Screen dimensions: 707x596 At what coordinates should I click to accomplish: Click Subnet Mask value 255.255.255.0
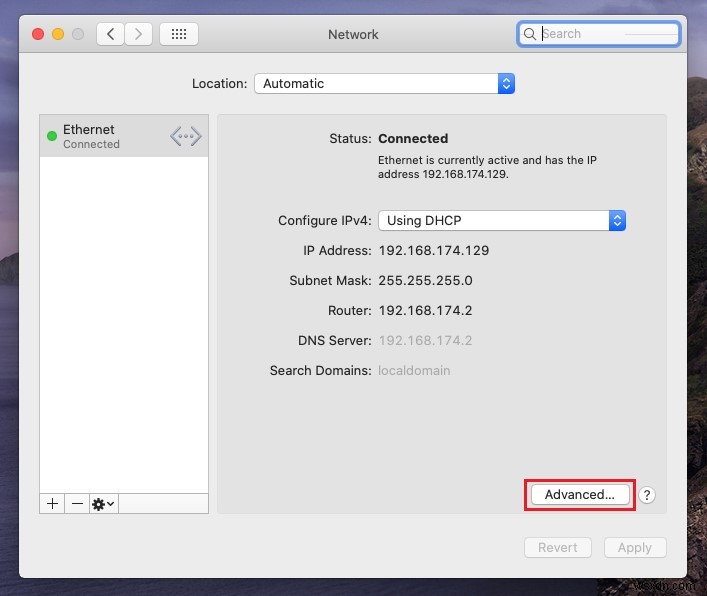click(x=425, y=280)
